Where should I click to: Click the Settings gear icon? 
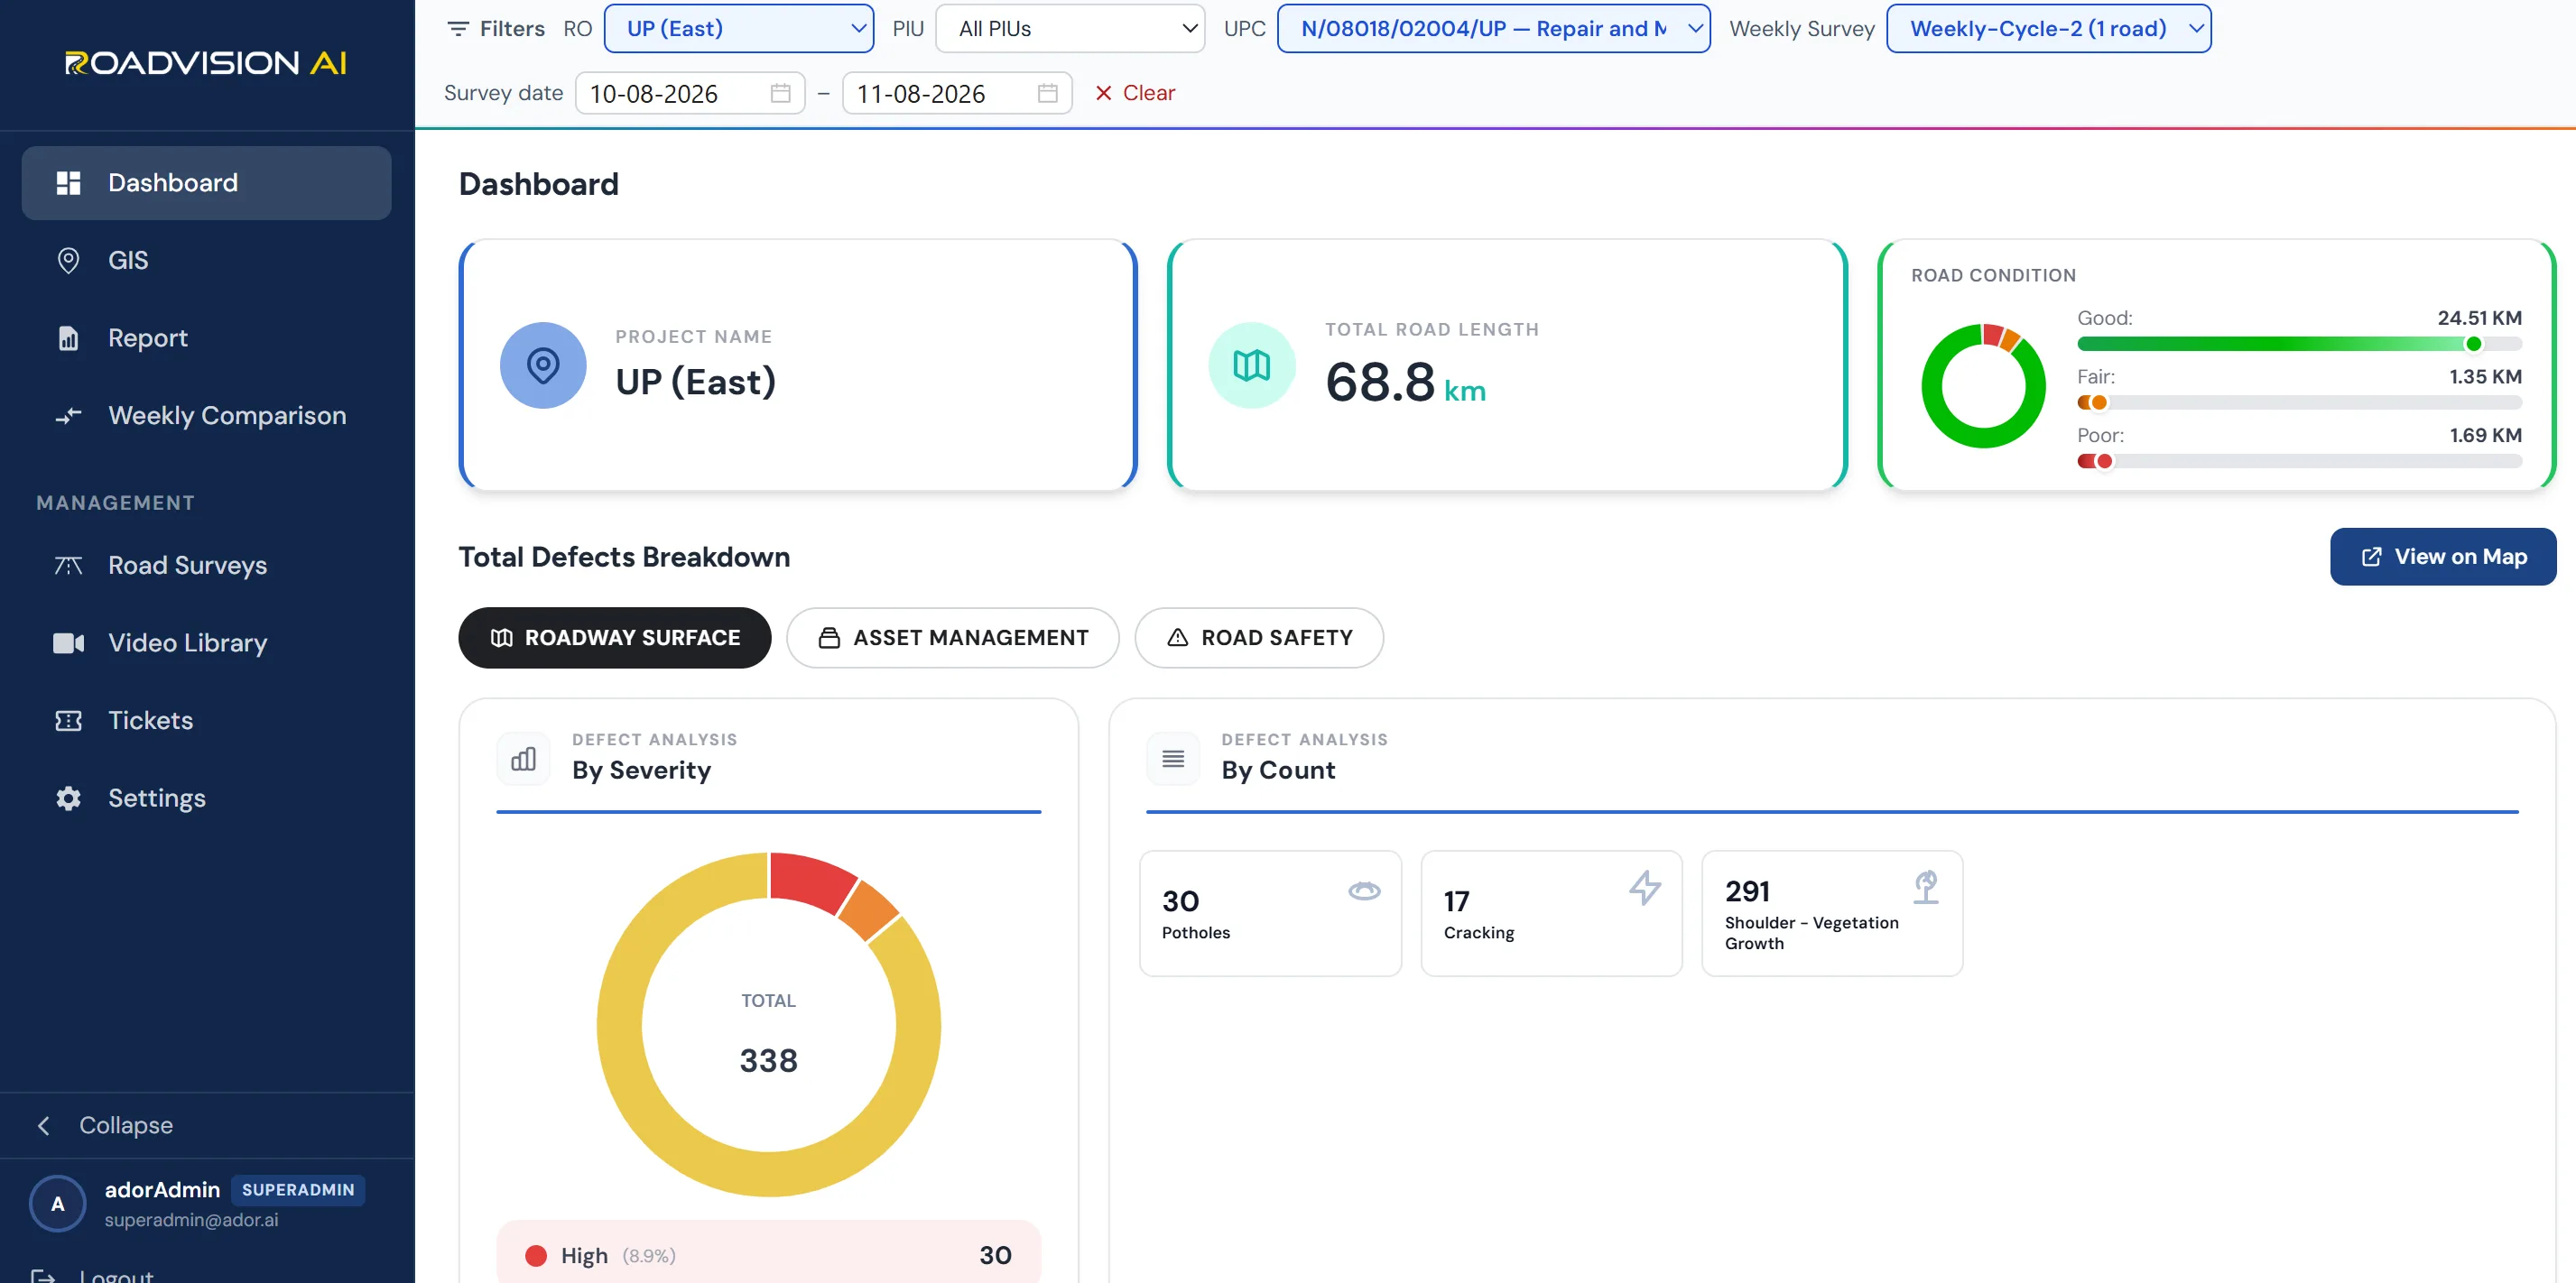coord(68,798)
